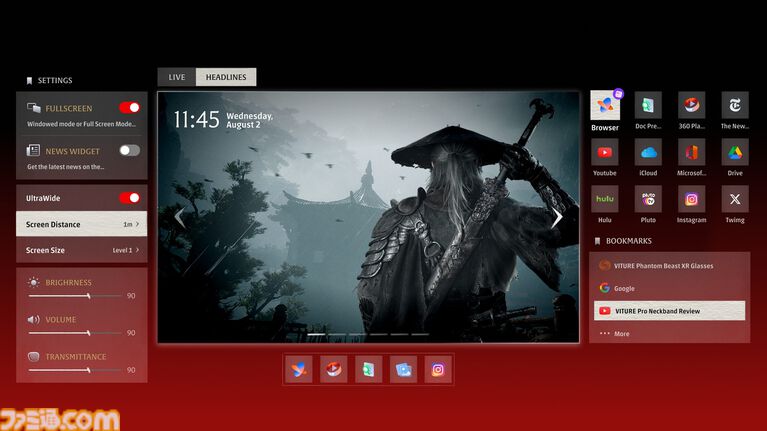Open the Drive app icon
Viewport: 767px width, 431px height.
[735, 153]
